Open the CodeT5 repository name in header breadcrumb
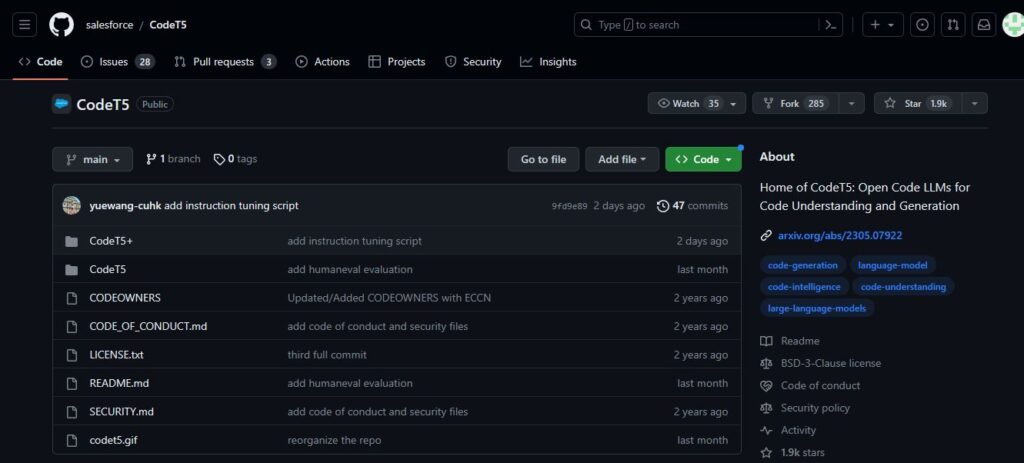Image resolution: width=1024 pixels, height=463 pixels. pos(168,25)
